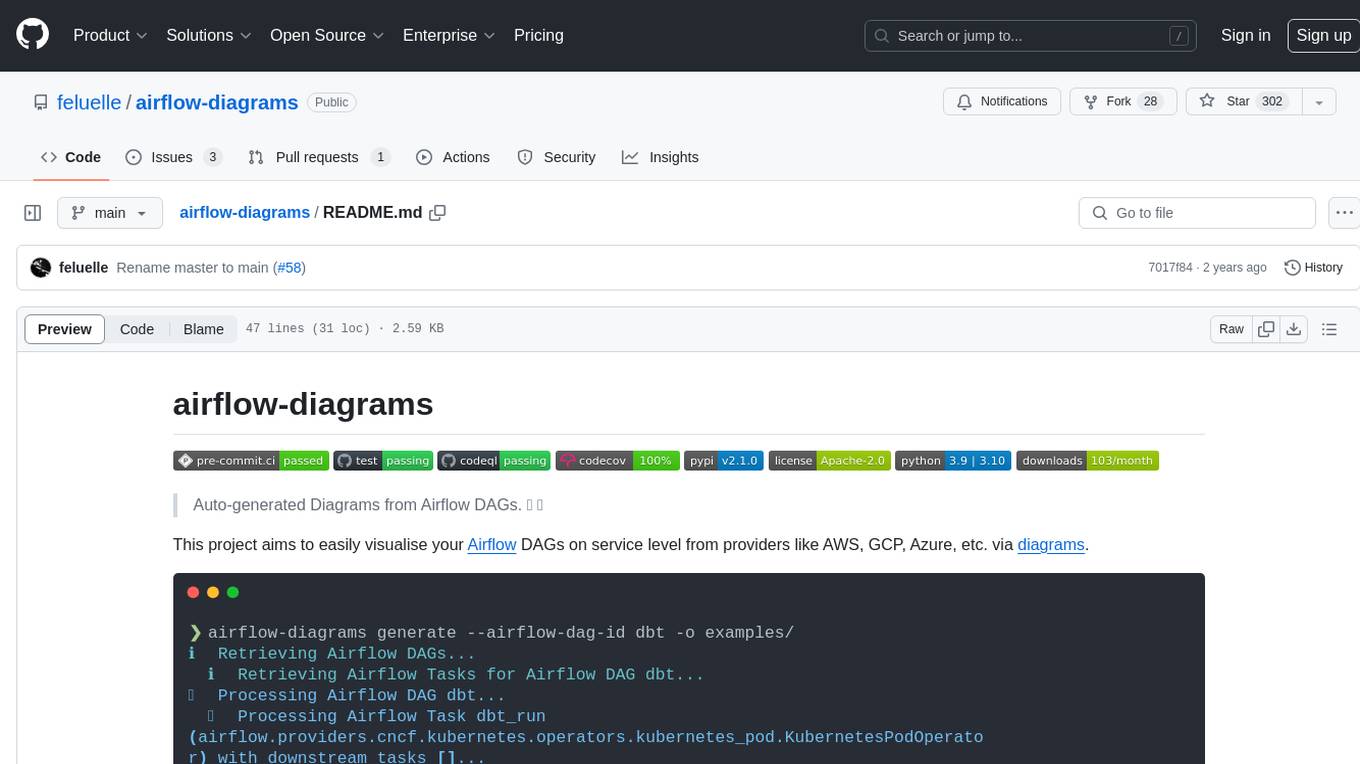The width and height of the screenshot is (1360, 764).
Task: Click the codeql passing badge
Action: [x=495, y=461]
